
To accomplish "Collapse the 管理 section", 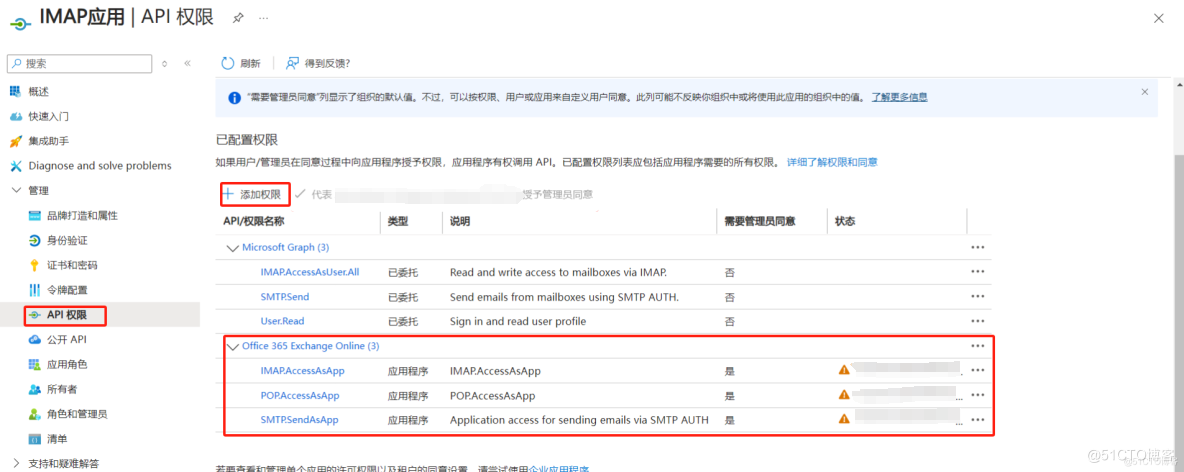I will [x=17, y=190].
